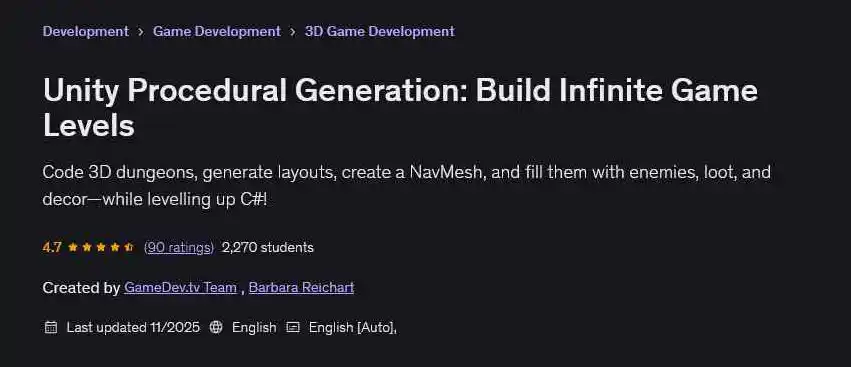851x367 pixels.
Task: Click the 4.7 rating score
Action: (52, 248)
